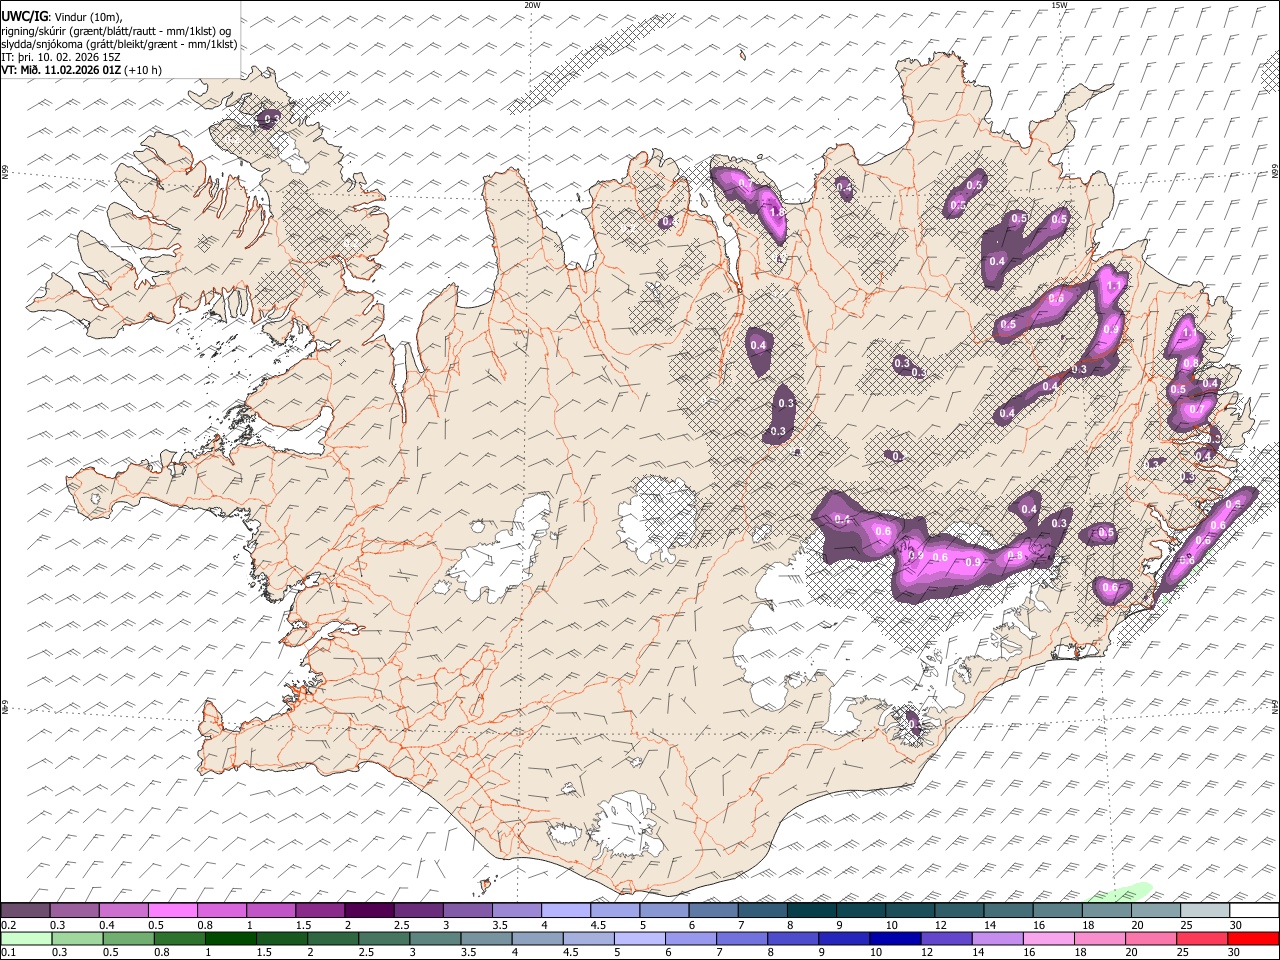Pick the darkest green swatch on rain scale
This screenshot has height=960, width=1280.
click(x=230, y=938)
